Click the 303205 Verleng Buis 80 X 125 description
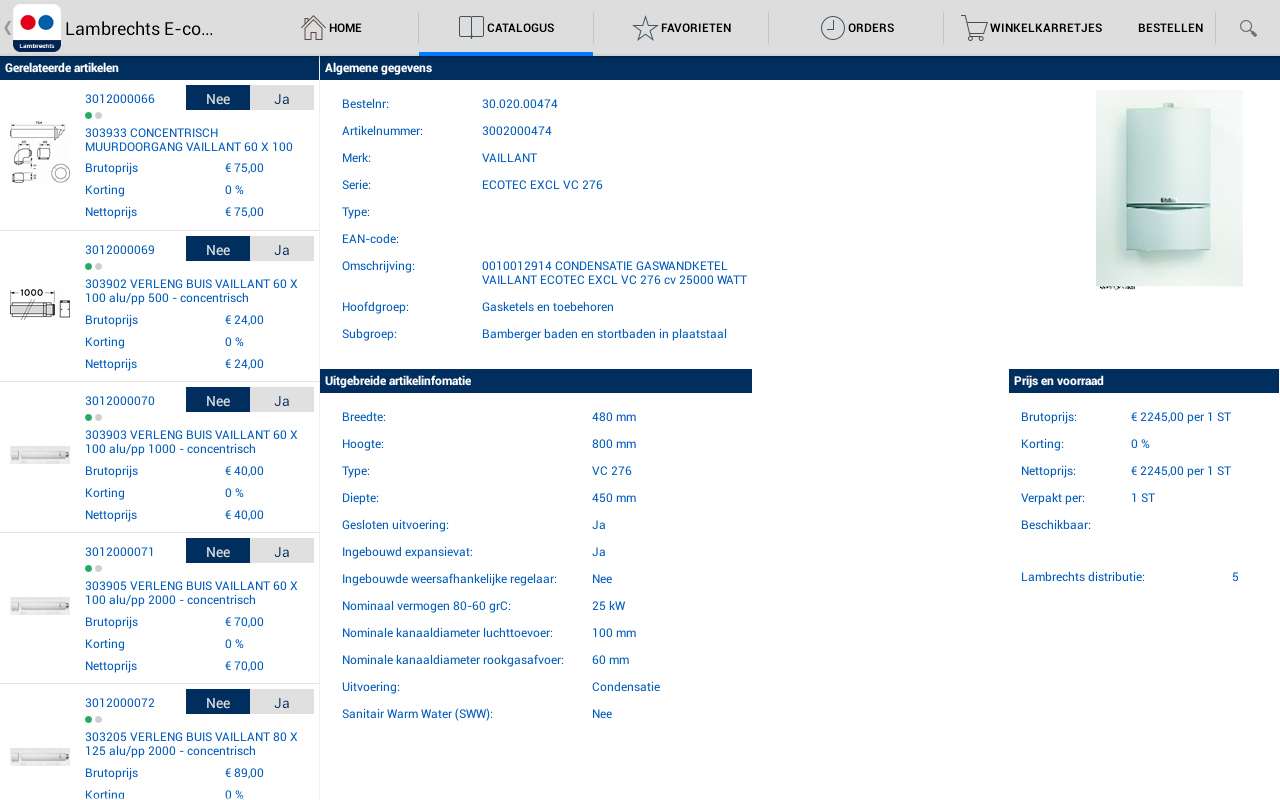The image size is (1280, 800). (191, 743)
